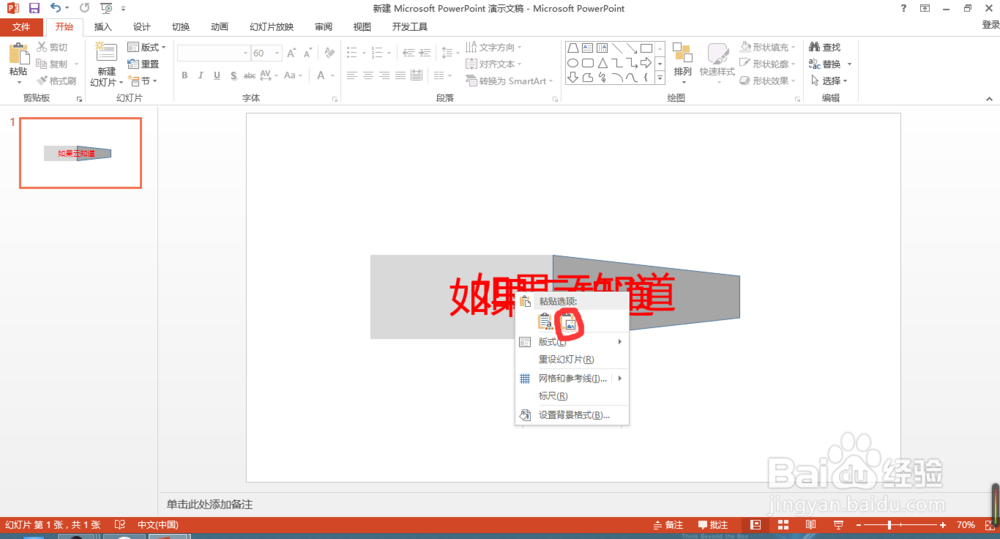Toggle Ruler (标尺) in context menu

572,396
